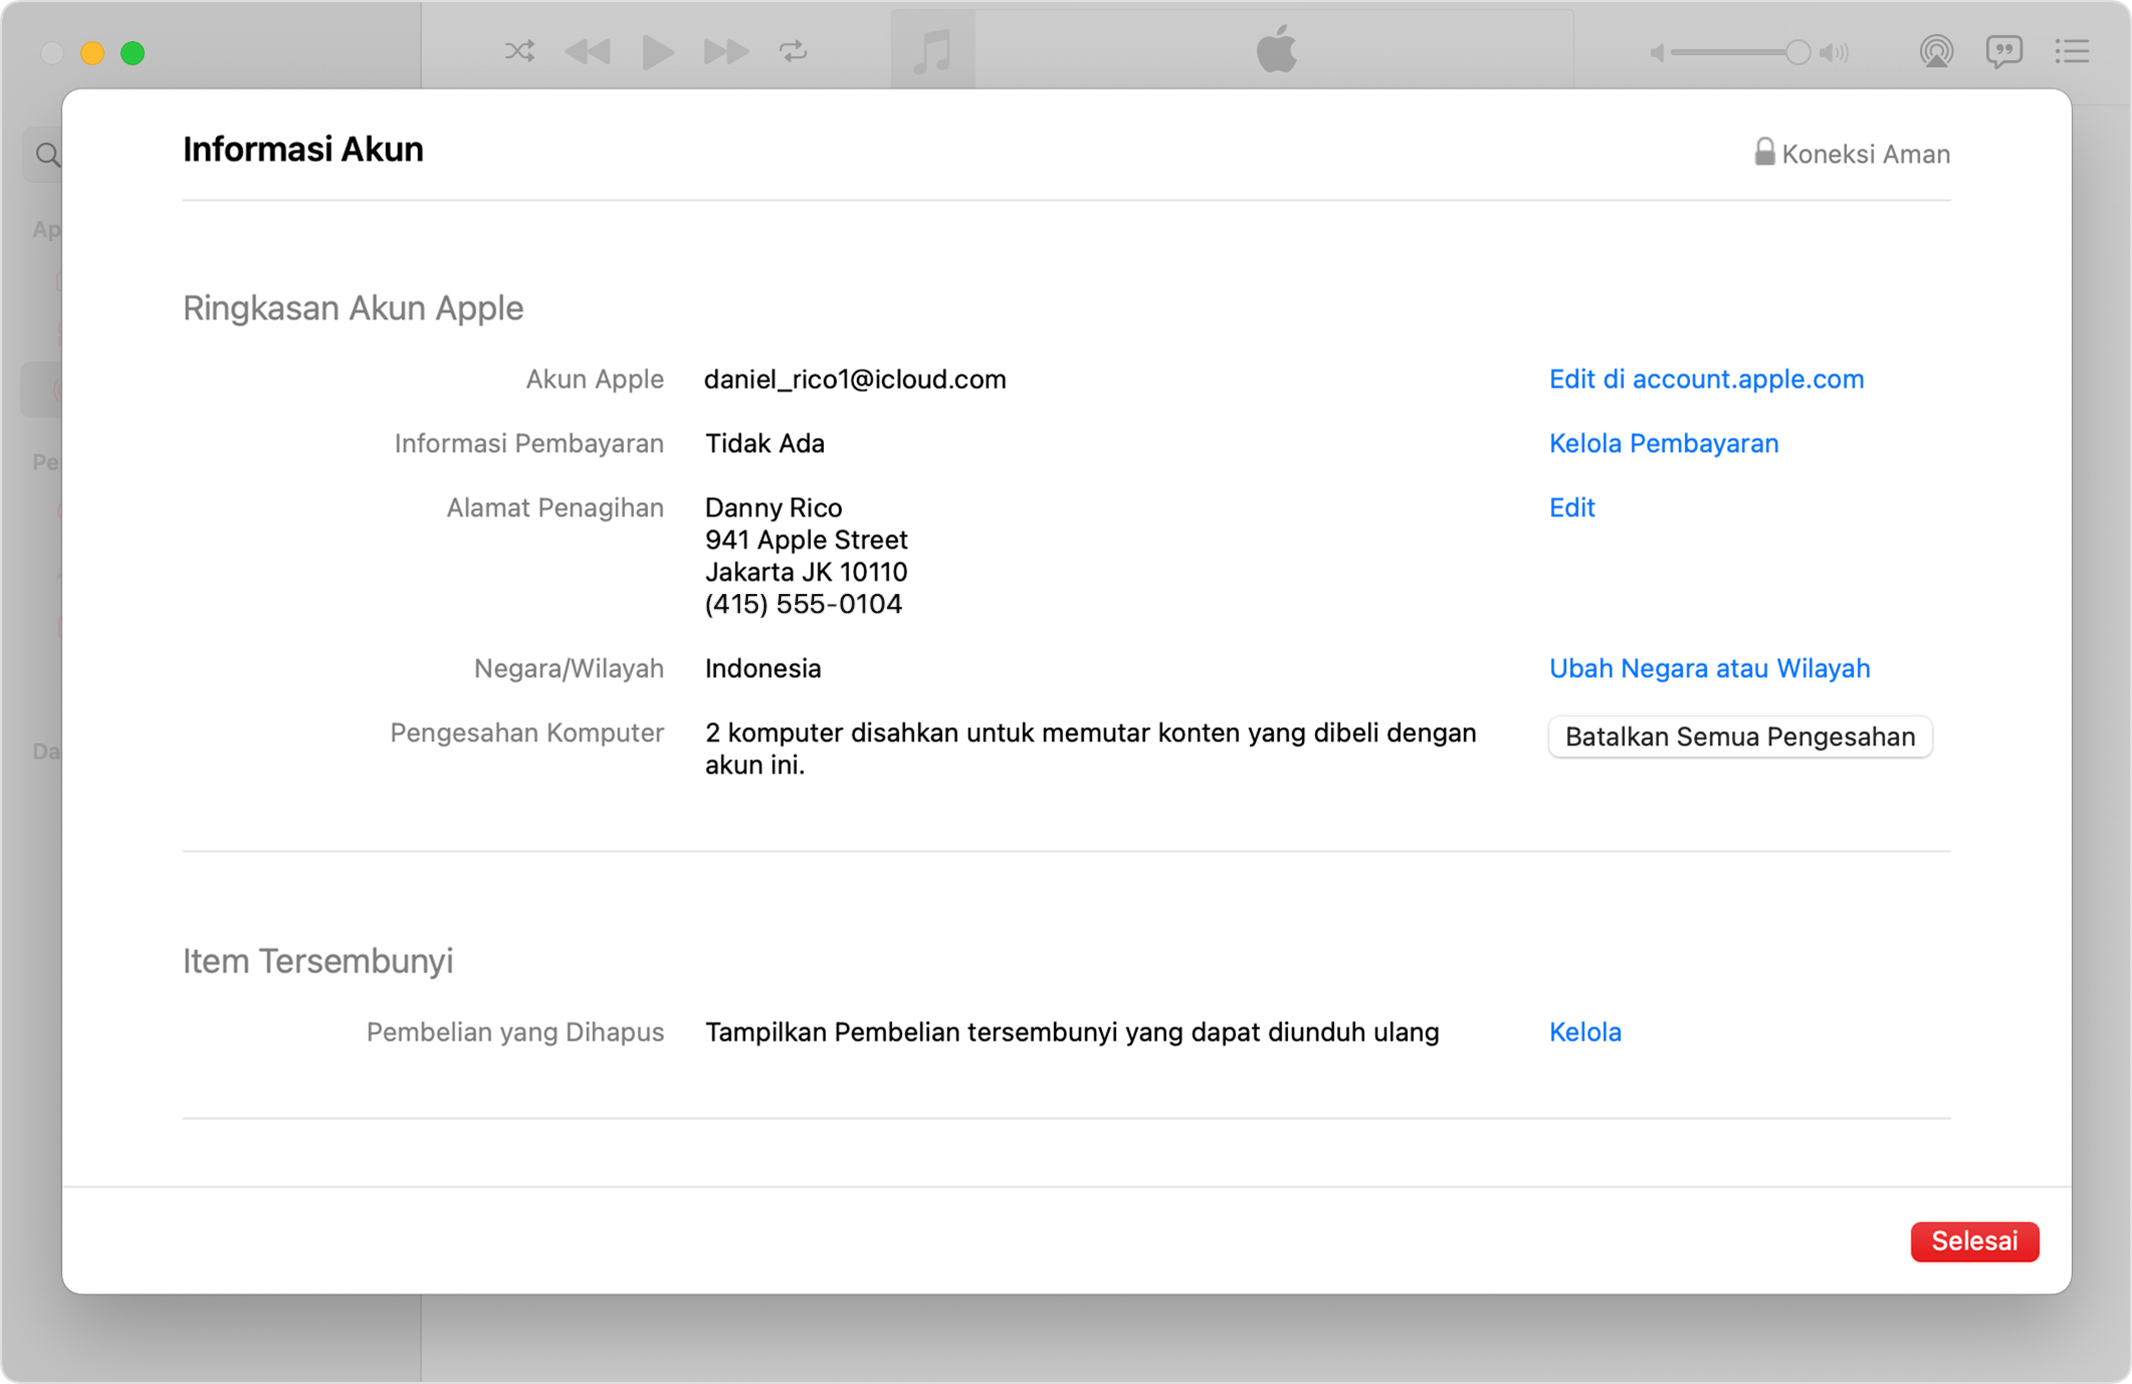The image size is (2132, 1384).
Task: Adjust the volume slider knob
Action: tap(1797, 52)
